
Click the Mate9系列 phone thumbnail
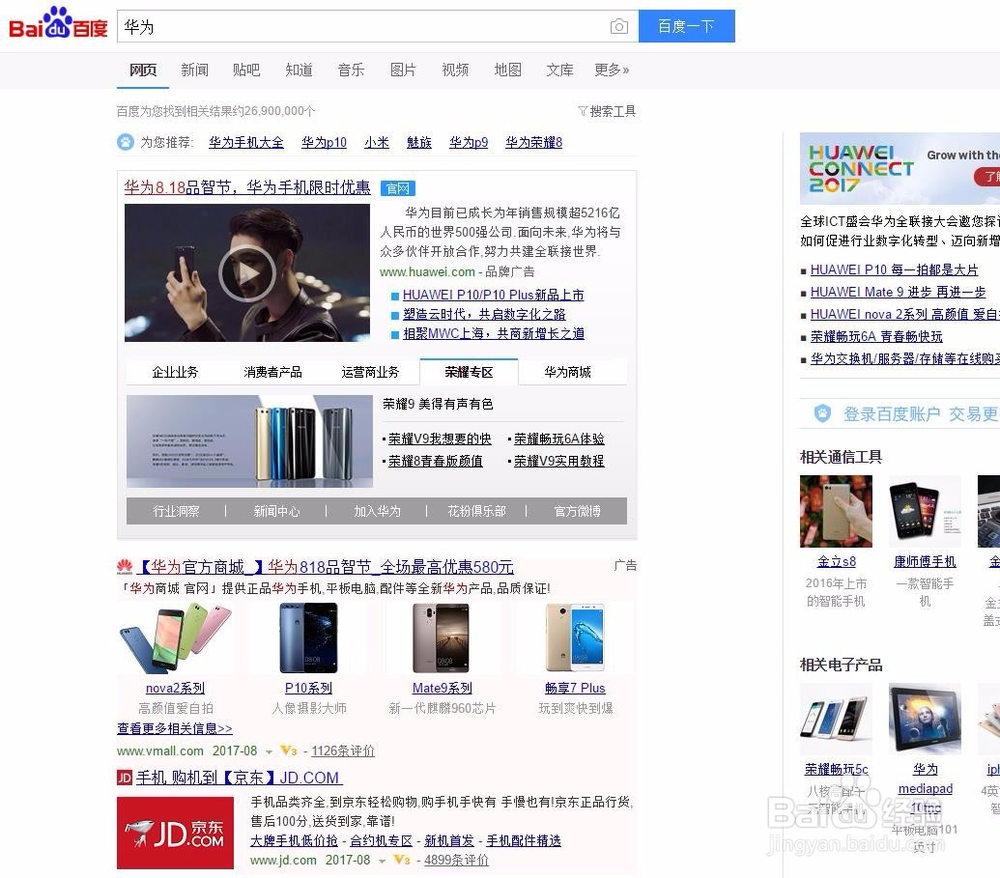click(x=442, y=639)
